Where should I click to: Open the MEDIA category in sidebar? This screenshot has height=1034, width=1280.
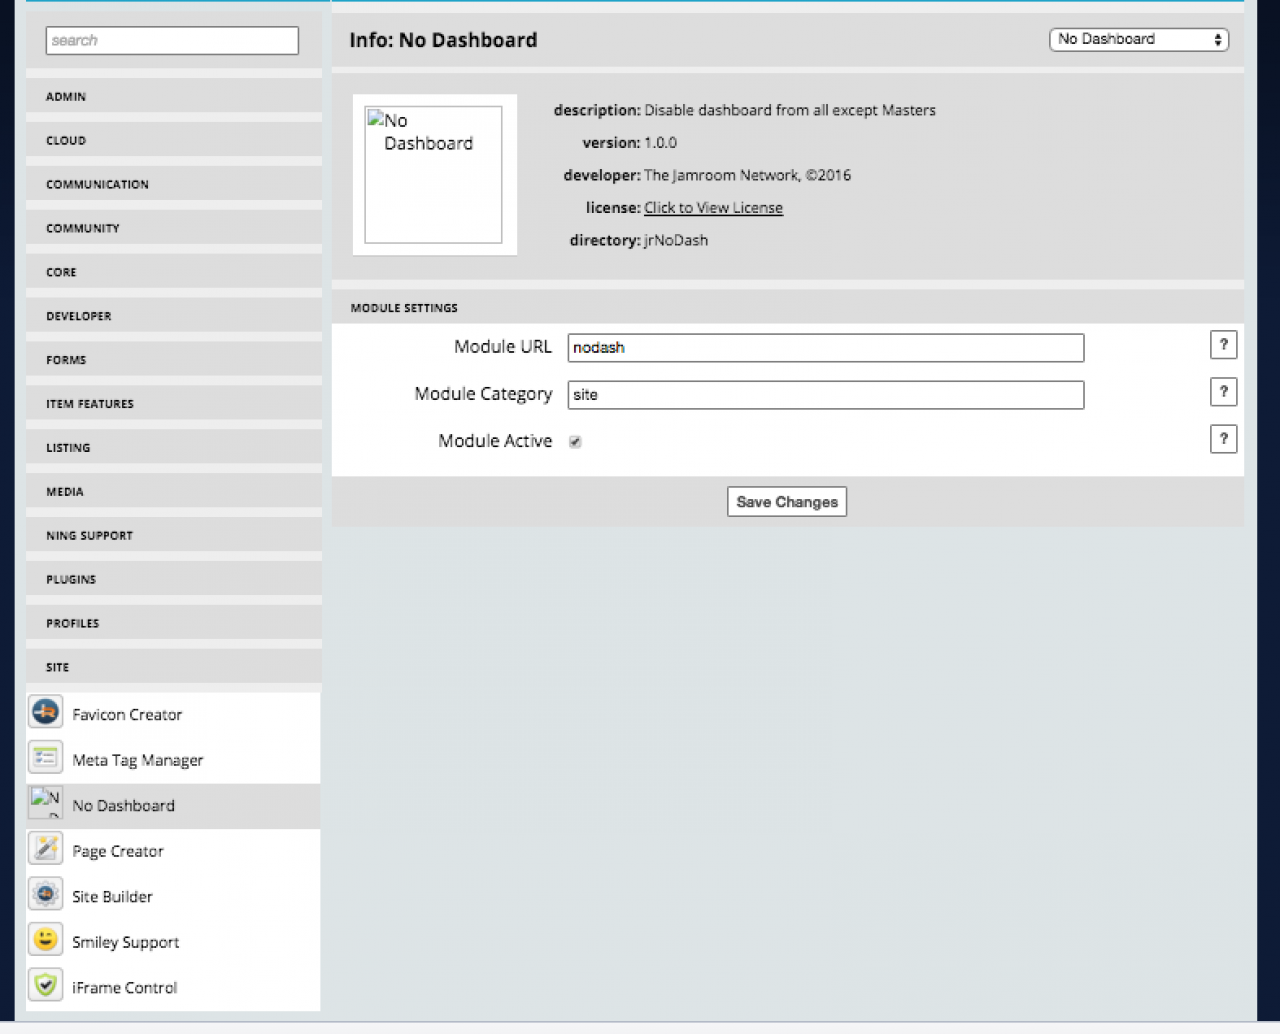pyautogui.click(x=174, y=492)
